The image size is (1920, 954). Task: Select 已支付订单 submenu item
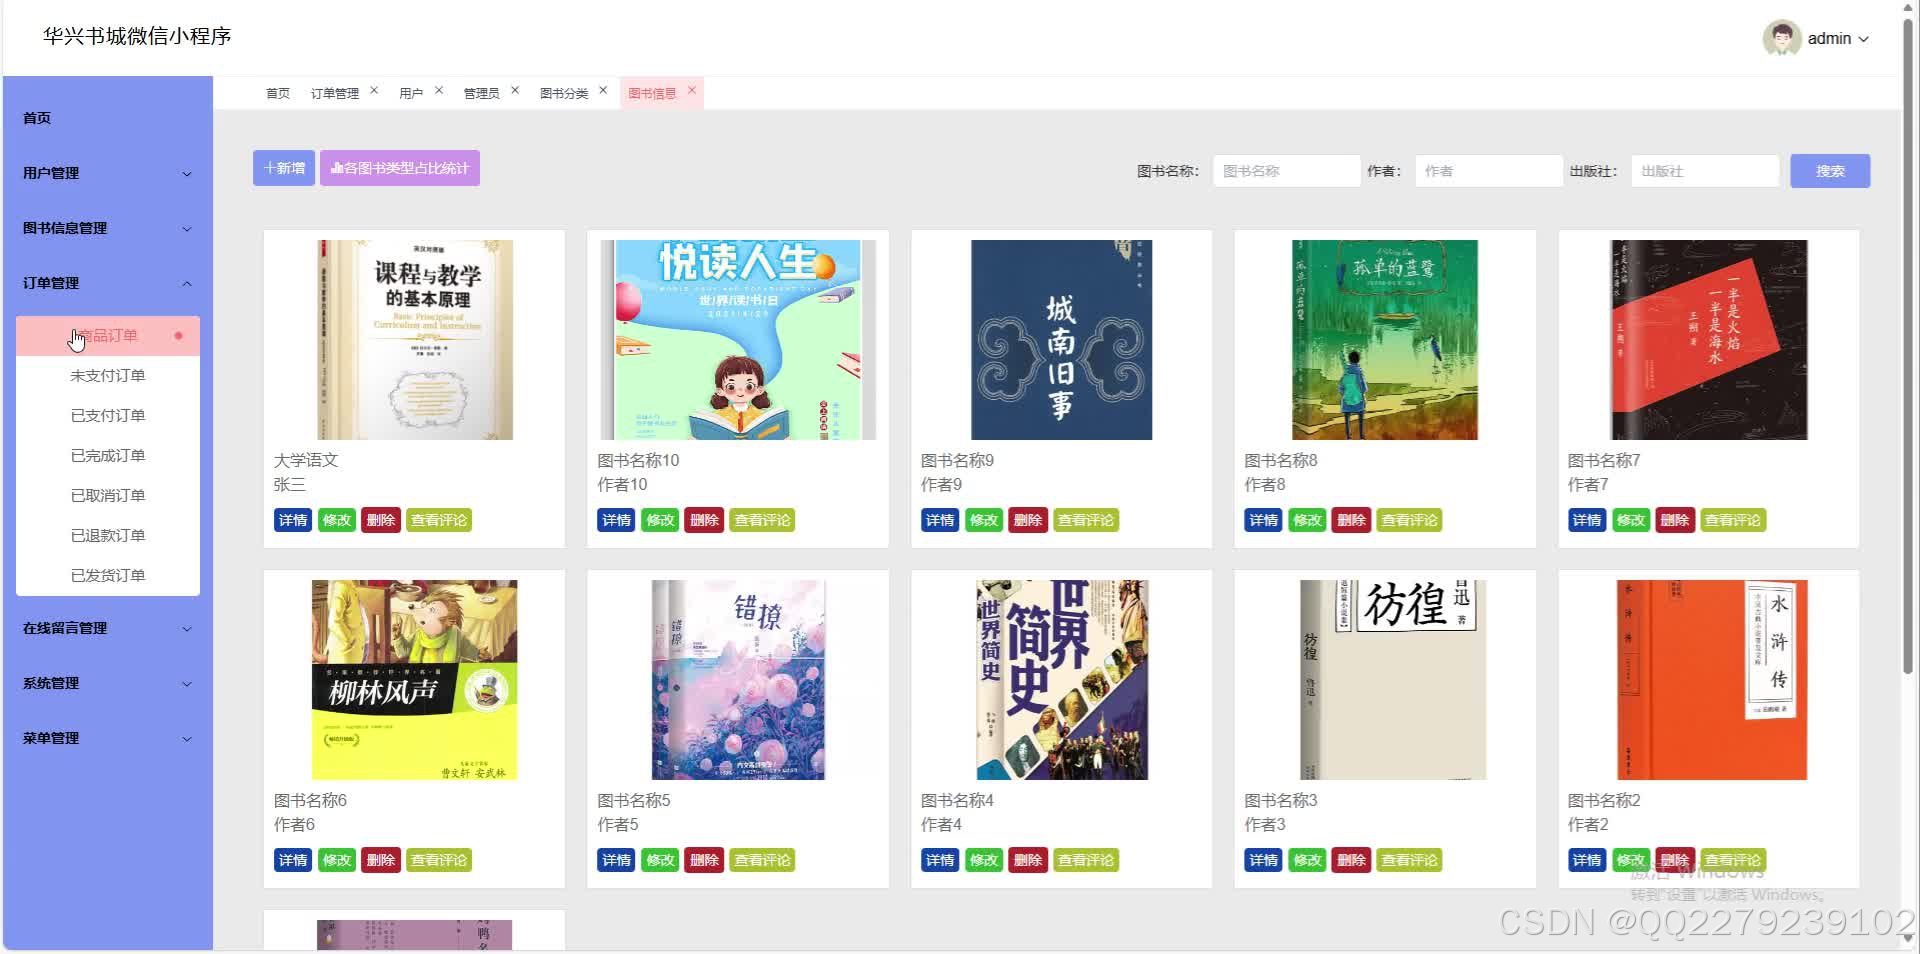click(x=108, y=416)
